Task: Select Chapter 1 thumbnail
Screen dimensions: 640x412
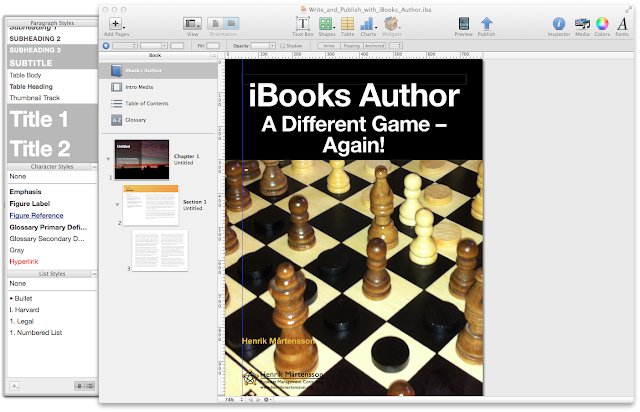Action: coord(142,159)
